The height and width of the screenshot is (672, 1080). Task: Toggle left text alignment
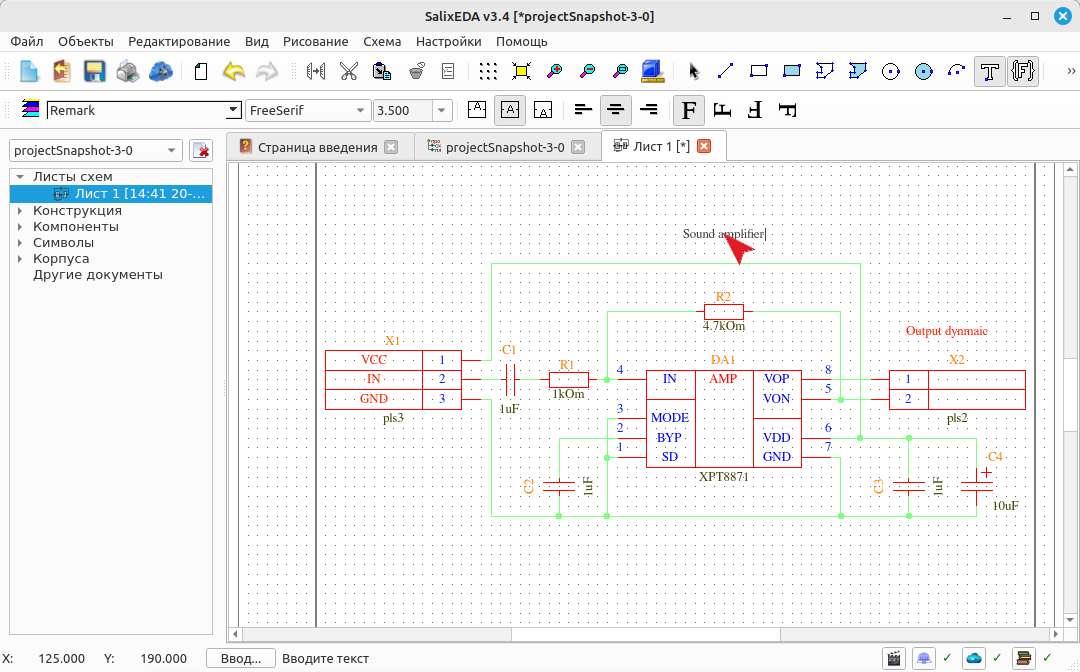tap(583, 109)
